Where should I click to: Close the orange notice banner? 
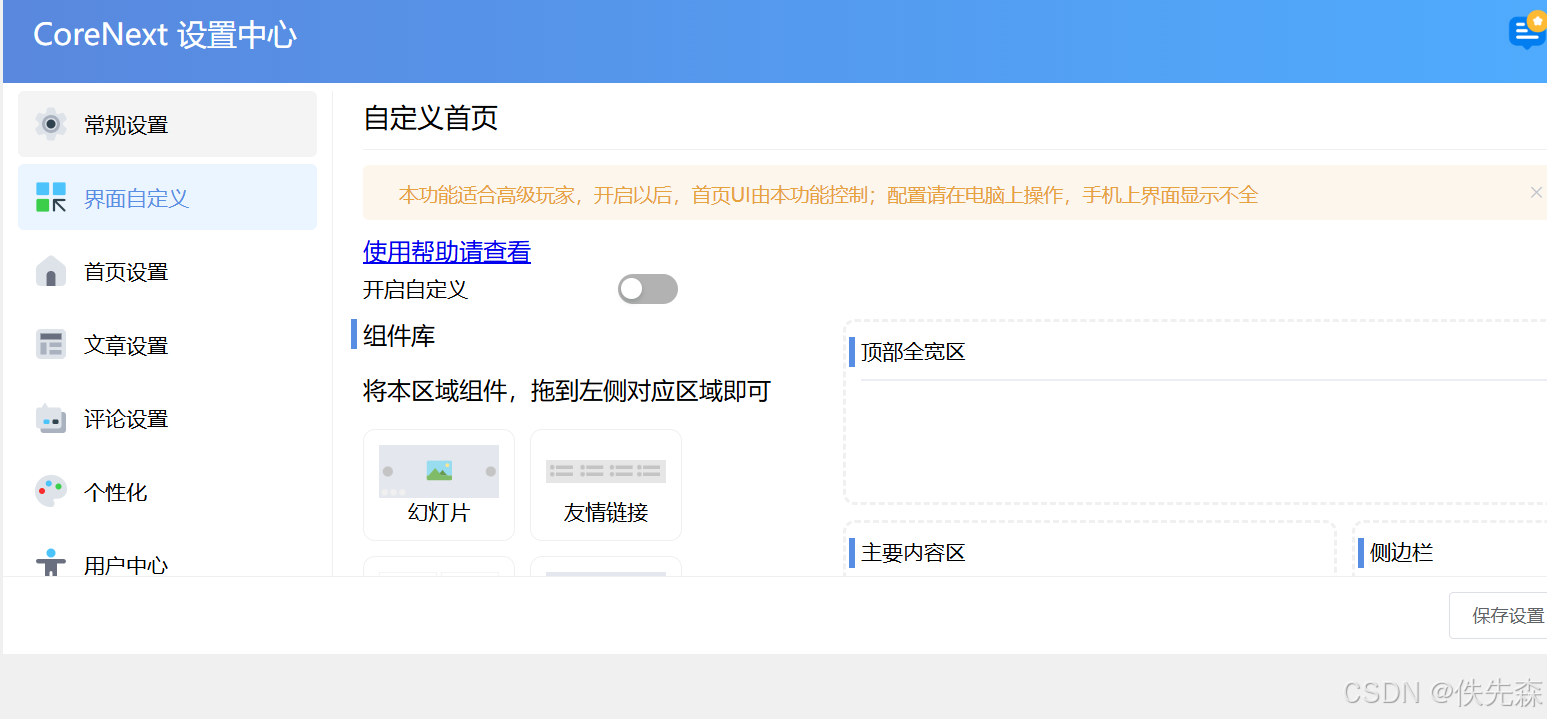point(1536,192)
